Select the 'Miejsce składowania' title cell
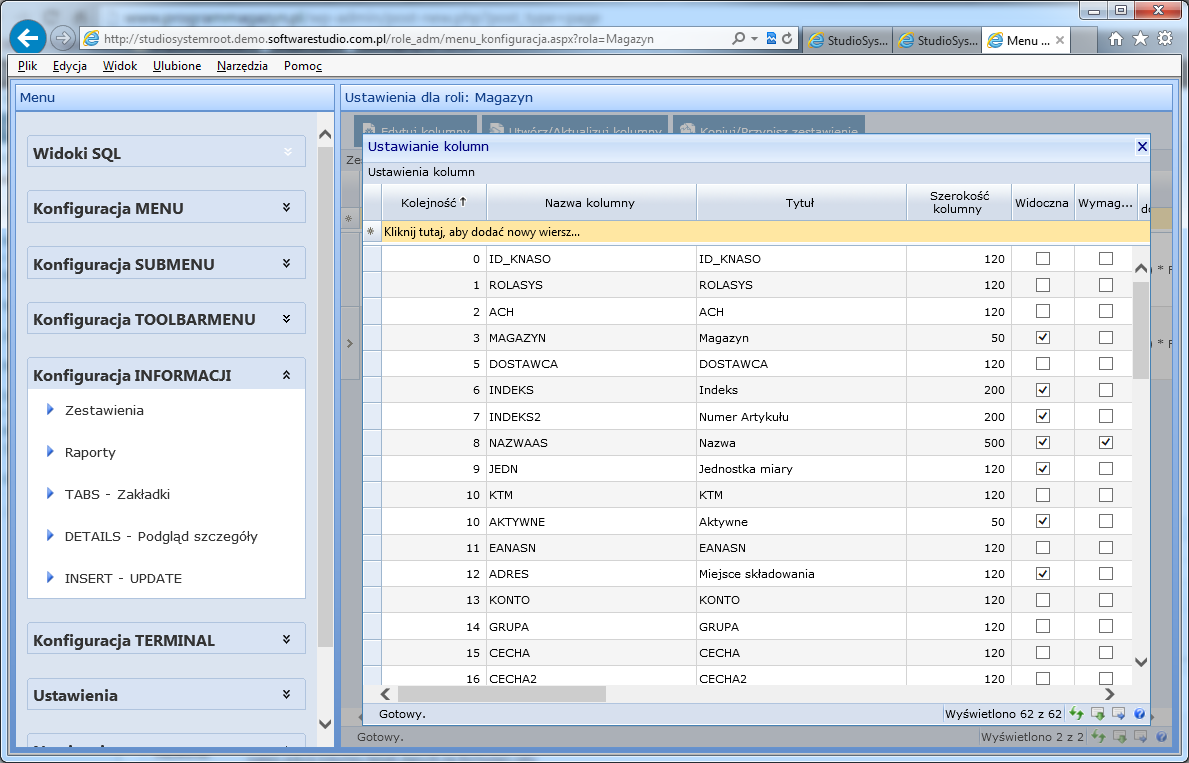Screen dimensions: 1189x763 (801, 574)
